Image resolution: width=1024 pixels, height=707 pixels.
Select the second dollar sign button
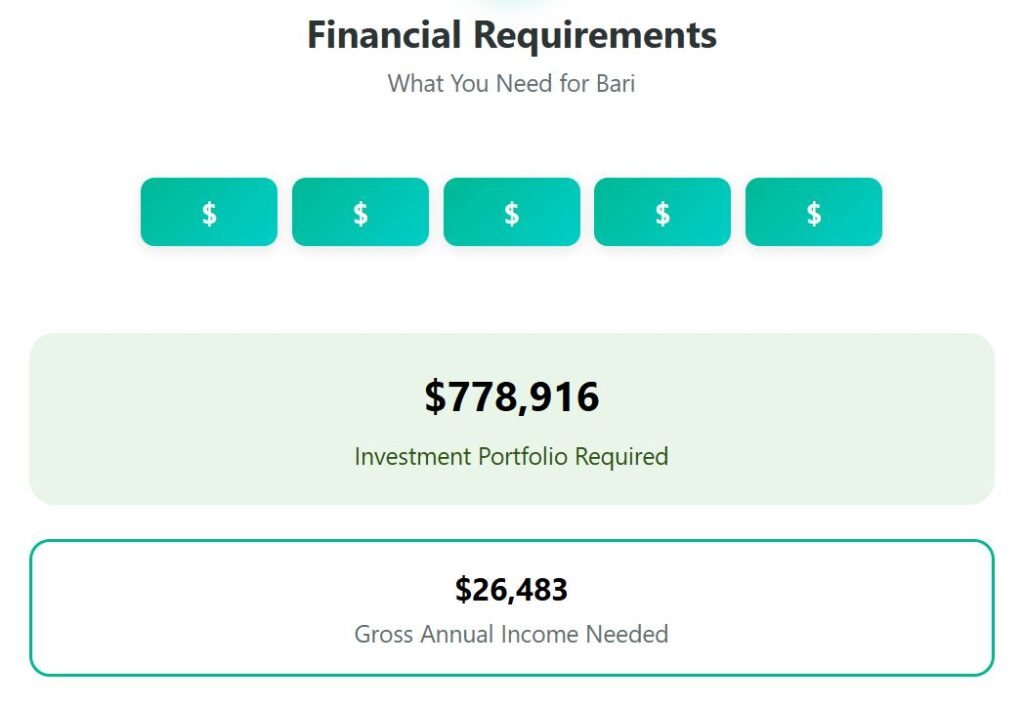pos(360,212)
